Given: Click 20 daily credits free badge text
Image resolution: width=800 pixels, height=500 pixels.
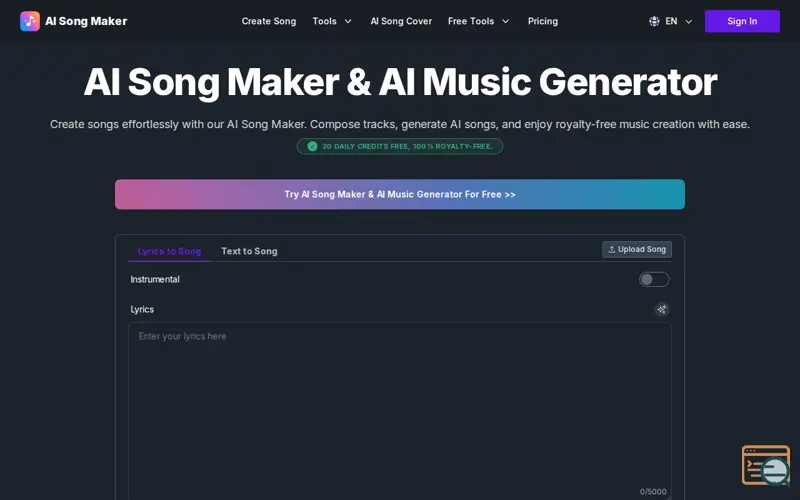Looking at the screenshot, I should [x=407, y=146].
